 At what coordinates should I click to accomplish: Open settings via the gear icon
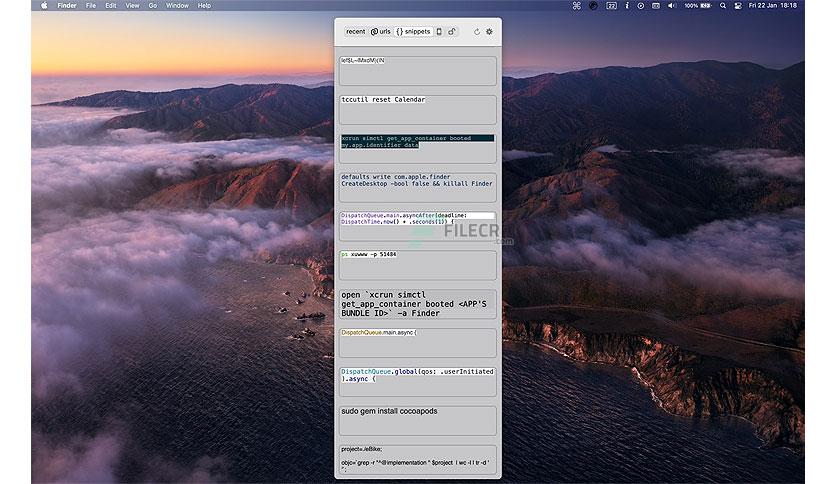tap(489, 32)
